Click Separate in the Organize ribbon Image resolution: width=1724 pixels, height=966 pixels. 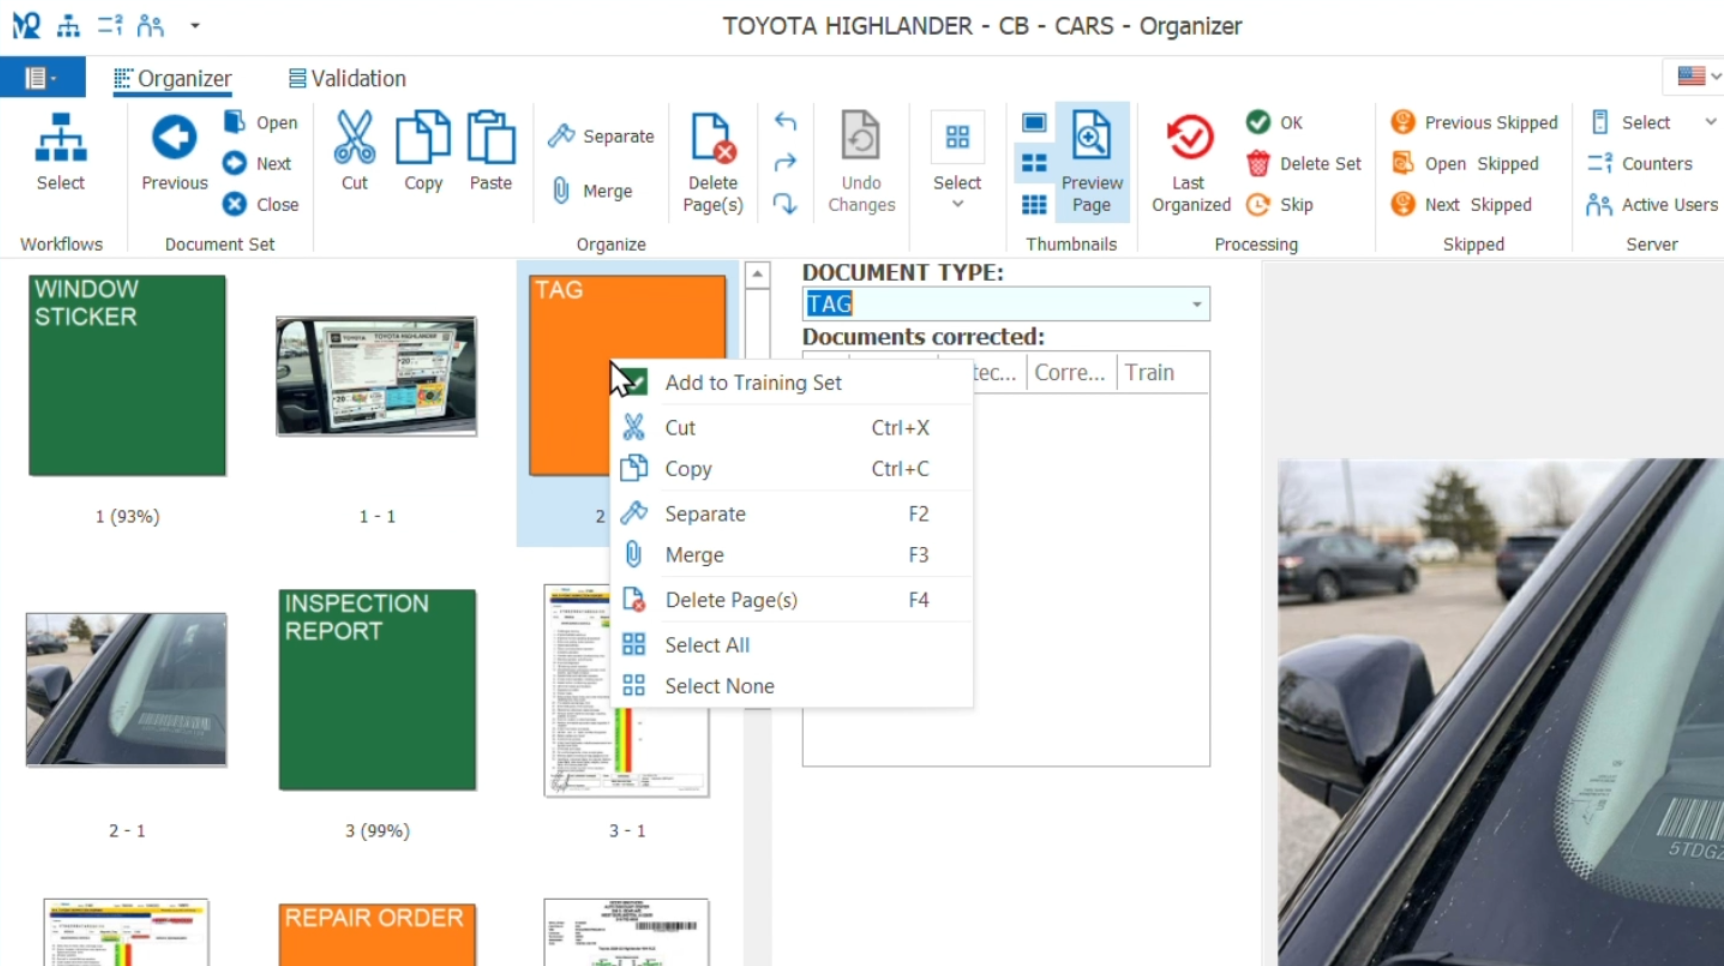pyautogui.click(x=601, y=136)
